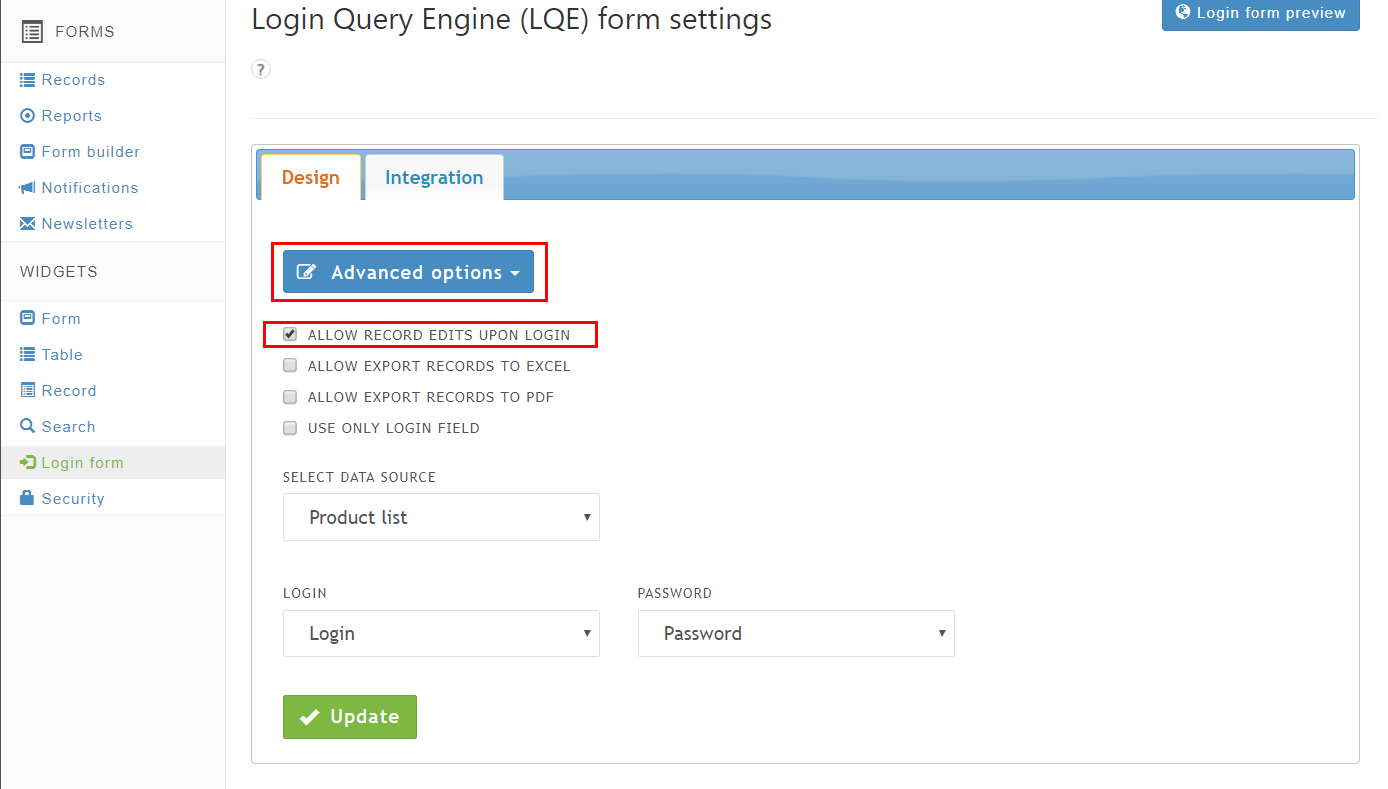Screen dimensions: 1388x789
Task: Click Login form preview button
Action: pyautogui.click(x=1261, y=13)
